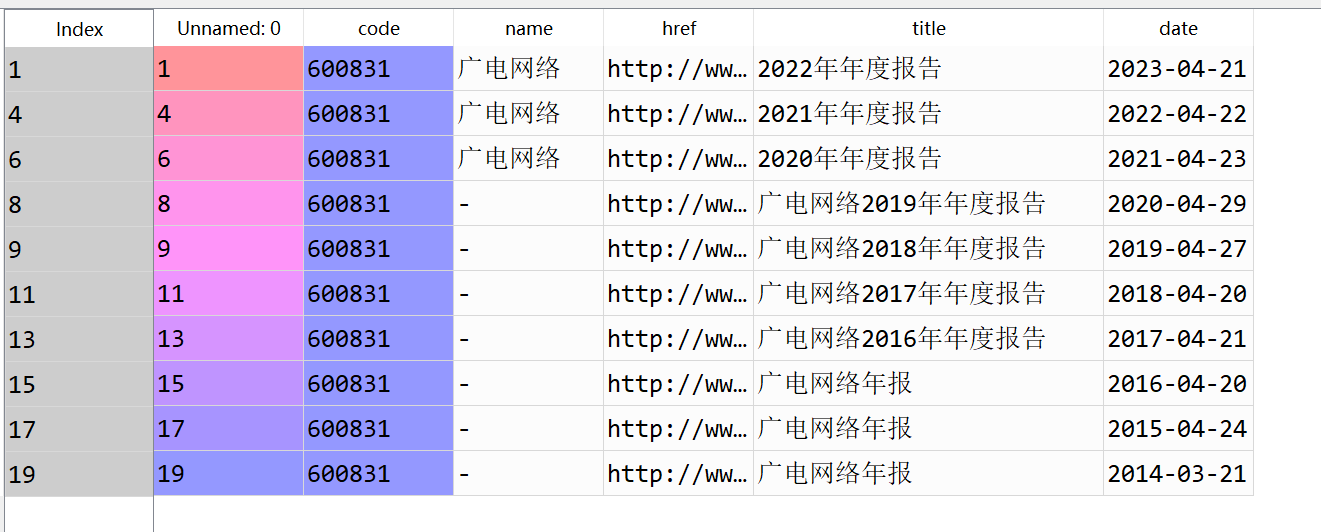Click the href cell in the 2023-04-21 row
This screenshot has height=532, width=1321.
click(x=679, y=69)
